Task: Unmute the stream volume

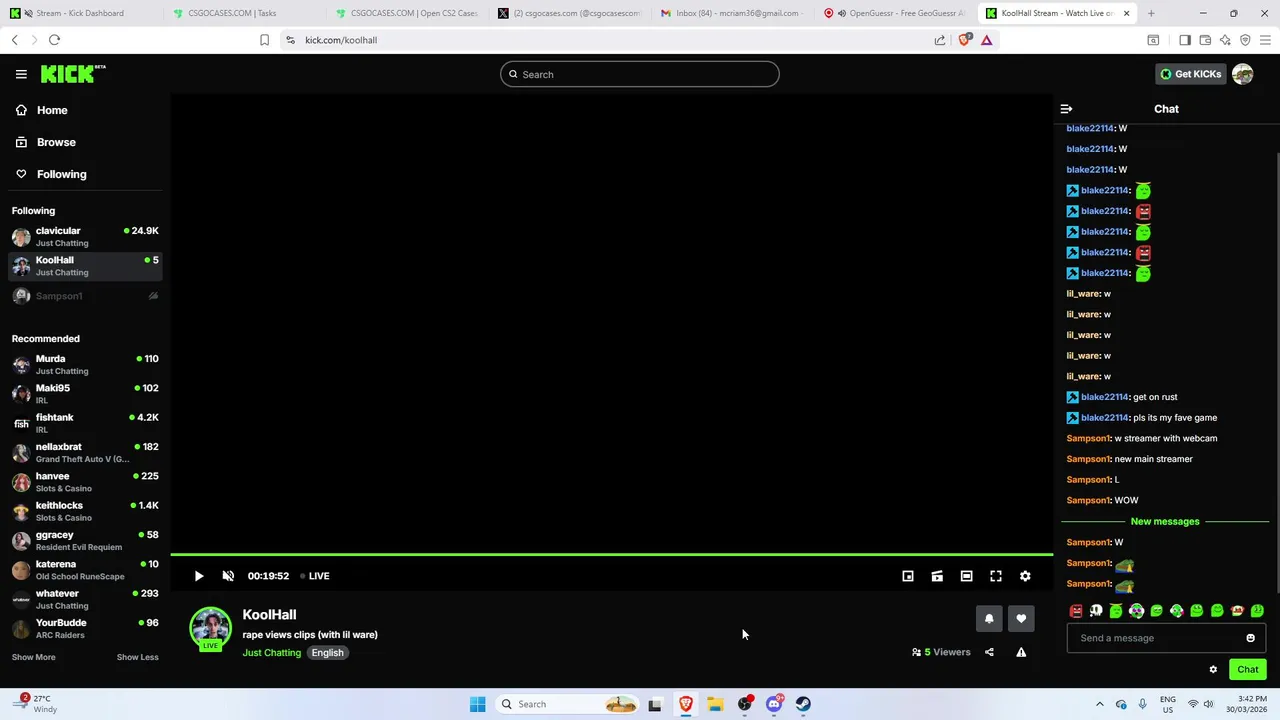Action: coord(228,576)
